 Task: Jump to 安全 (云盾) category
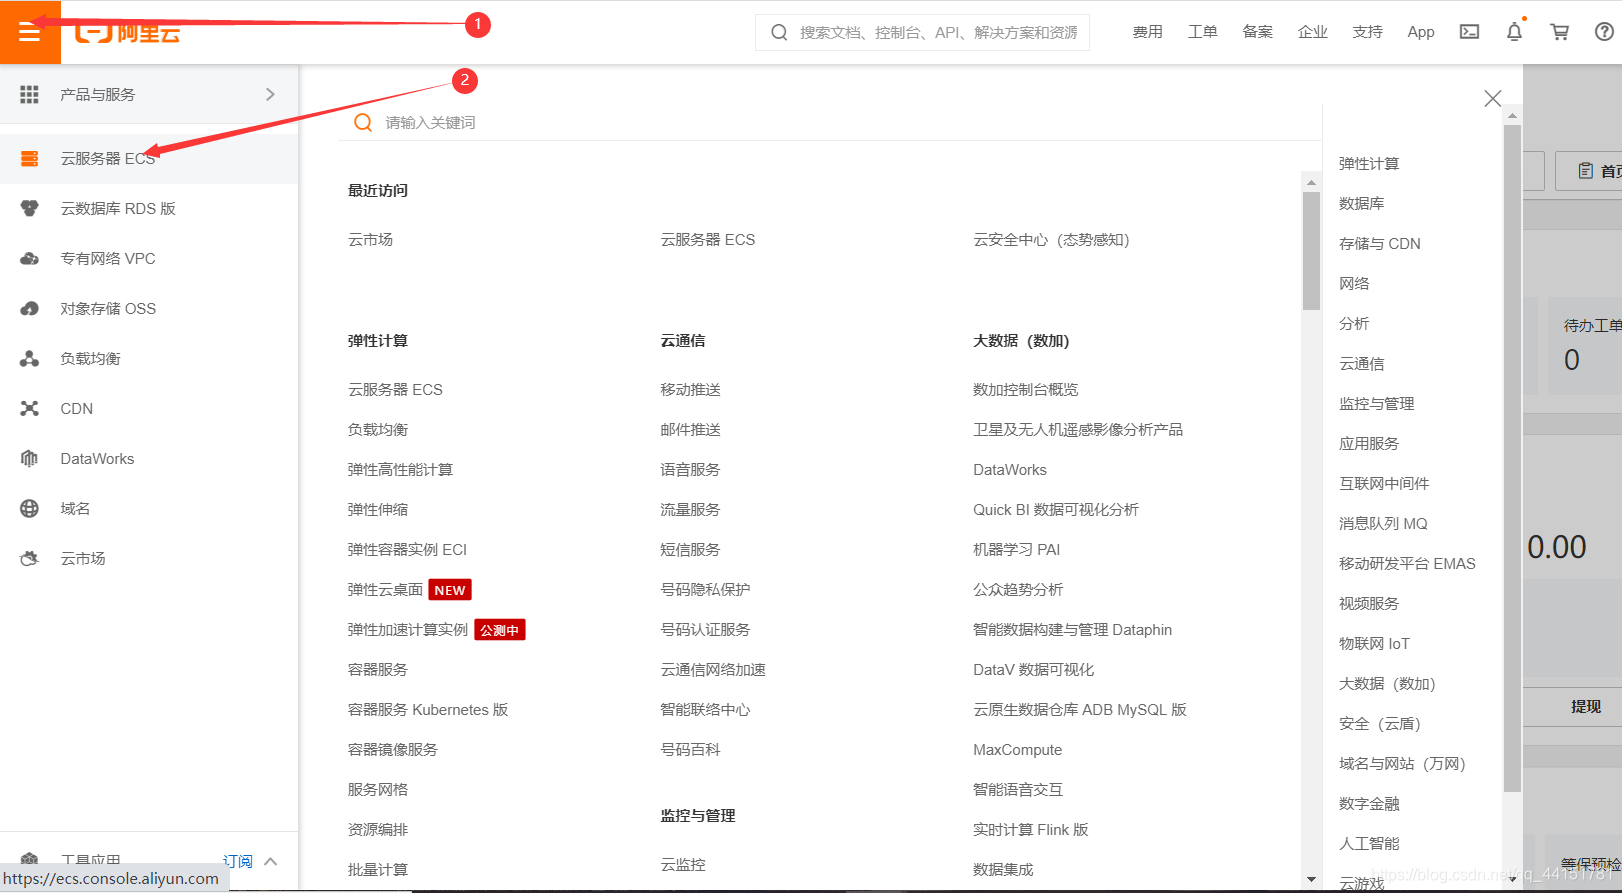[x=1379, y=723]
